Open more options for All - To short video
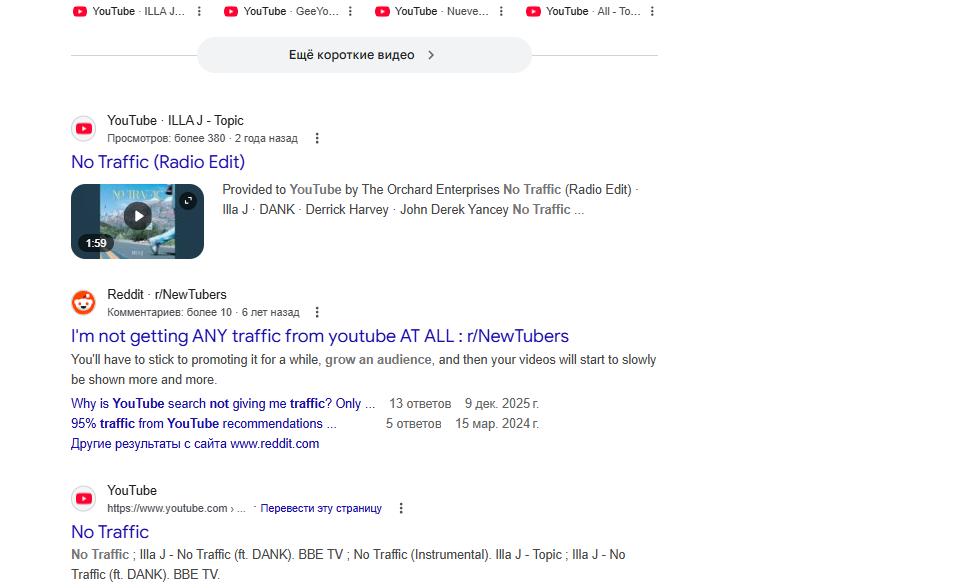 click(x=653, y=11)
